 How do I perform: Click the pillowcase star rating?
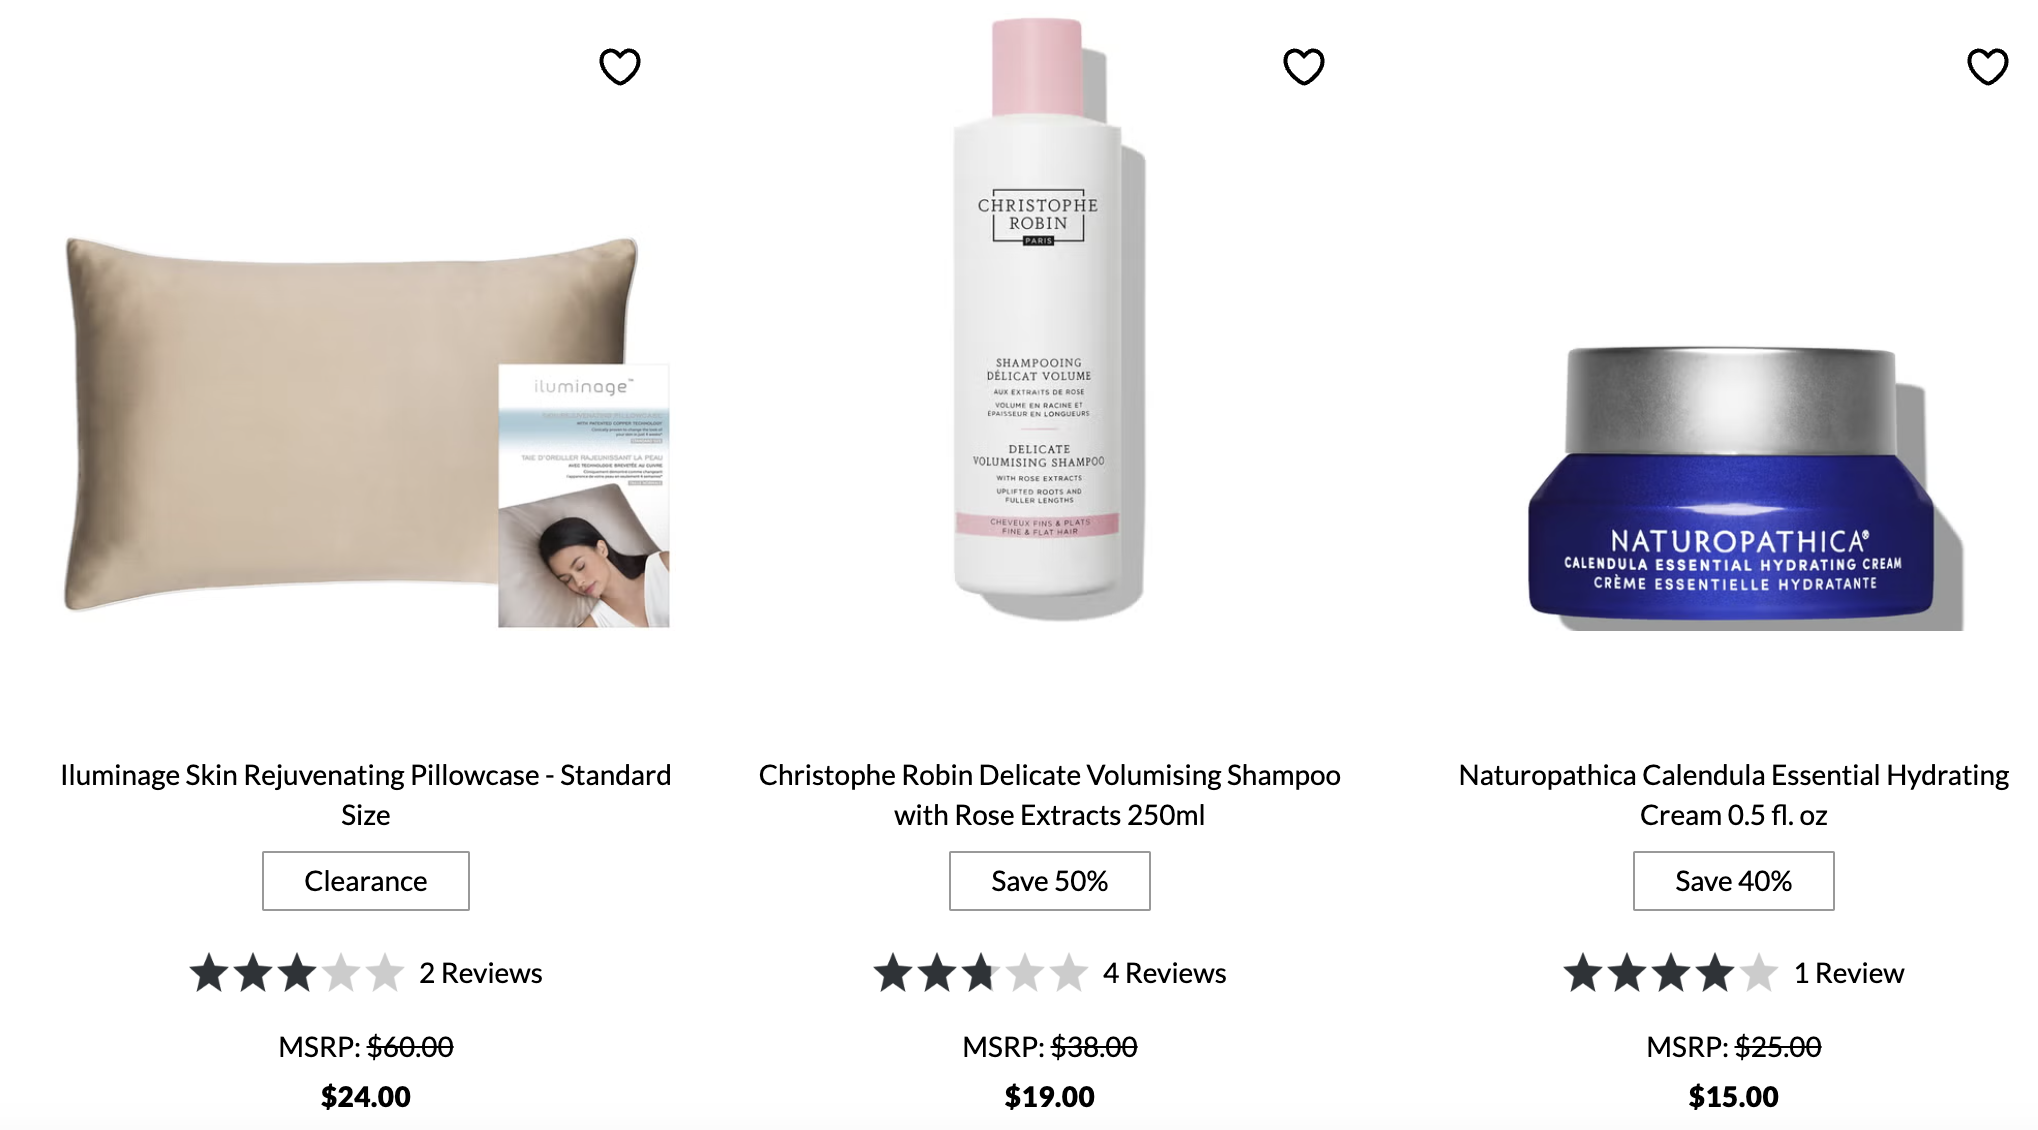pyautogui.click(x=297, y=973)
